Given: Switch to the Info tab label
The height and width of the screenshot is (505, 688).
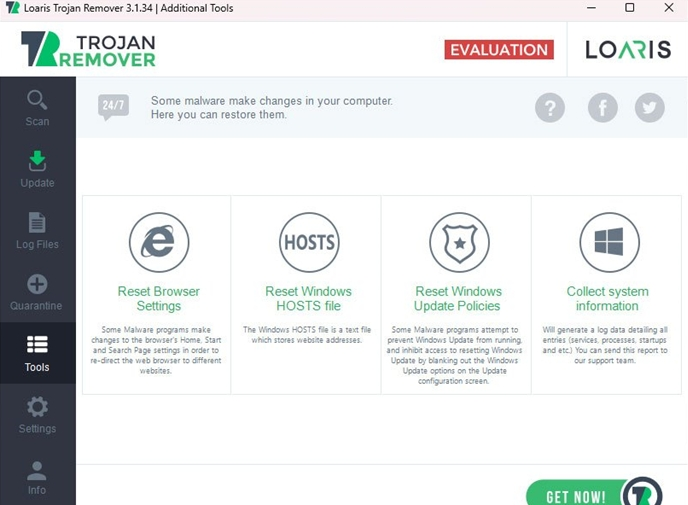Looking at the screenshot, I should [x=37, y=490].
